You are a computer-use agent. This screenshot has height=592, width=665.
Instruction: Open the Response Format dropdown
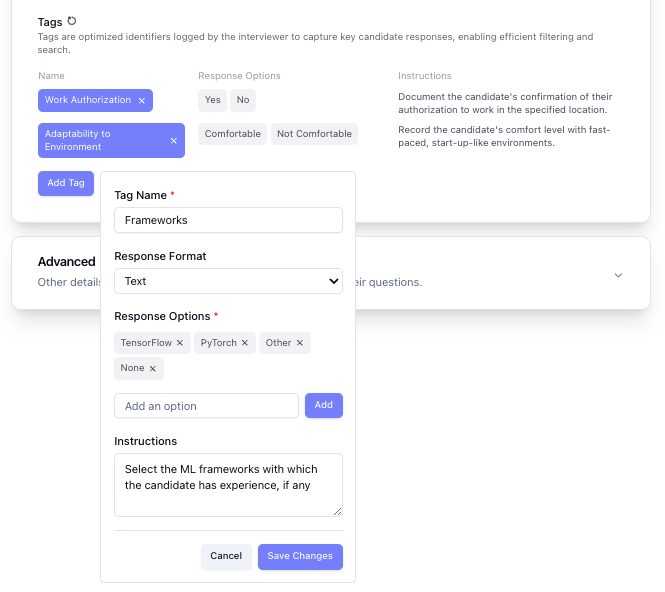click(228, 281)
